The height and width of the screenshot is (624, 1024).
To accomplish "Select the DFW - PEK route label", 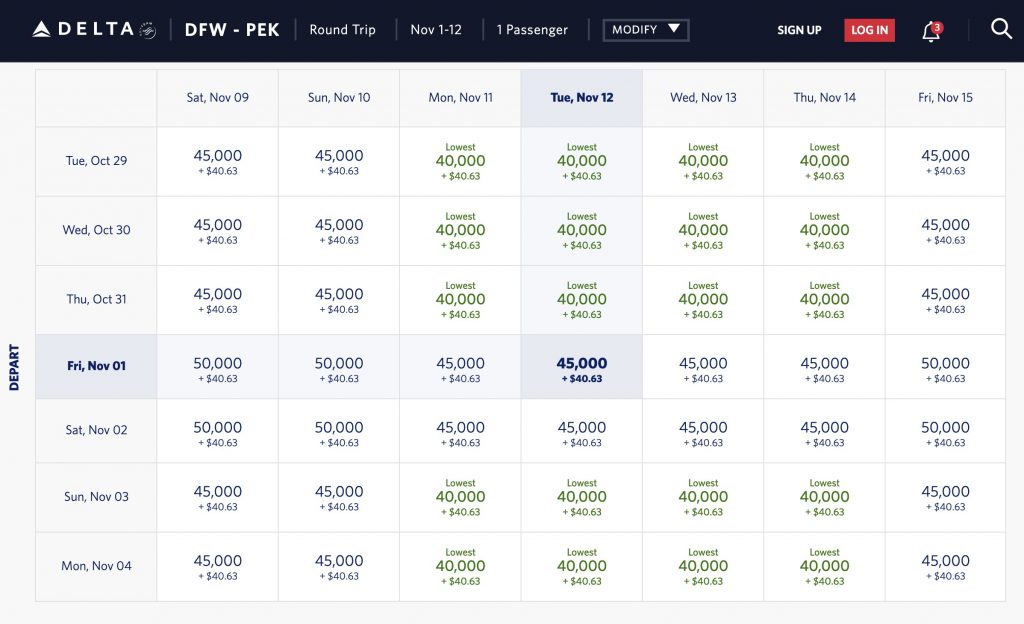I will point(232,30).
